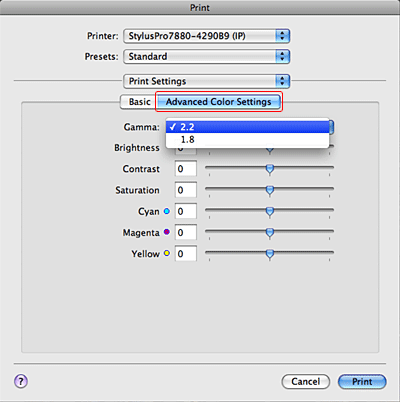Cancel the print dialog
Image resolution: width=400 pixels, height=402 pixels.
click(306, 381)
